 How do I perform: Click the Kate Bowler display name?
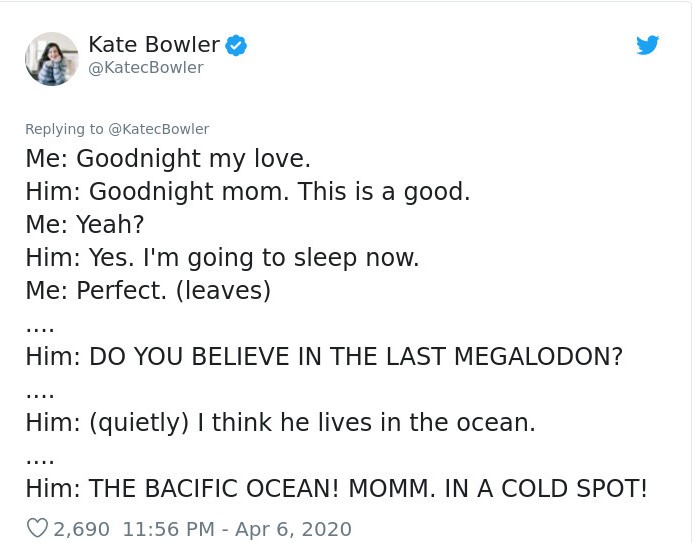(153, 45)
